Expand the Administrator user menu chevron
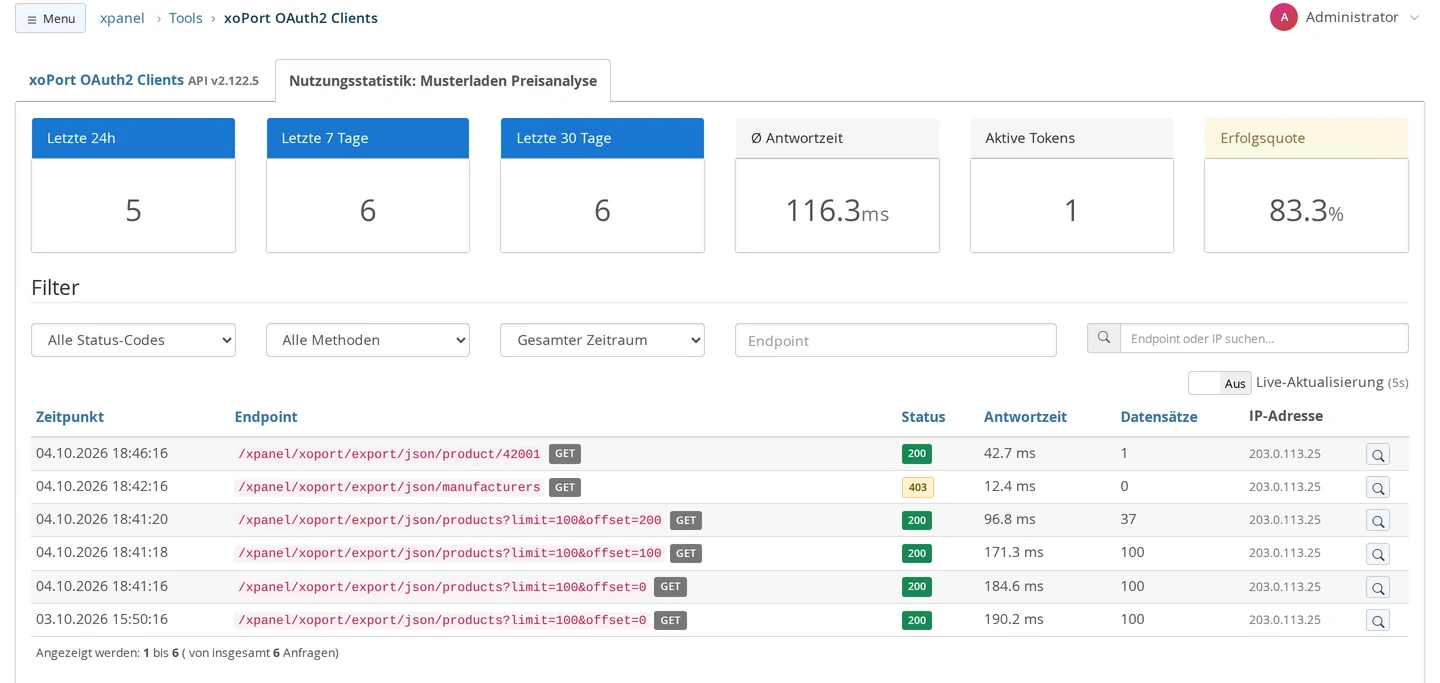This screenshot has width=1440, height=683. click(1414, 18)
